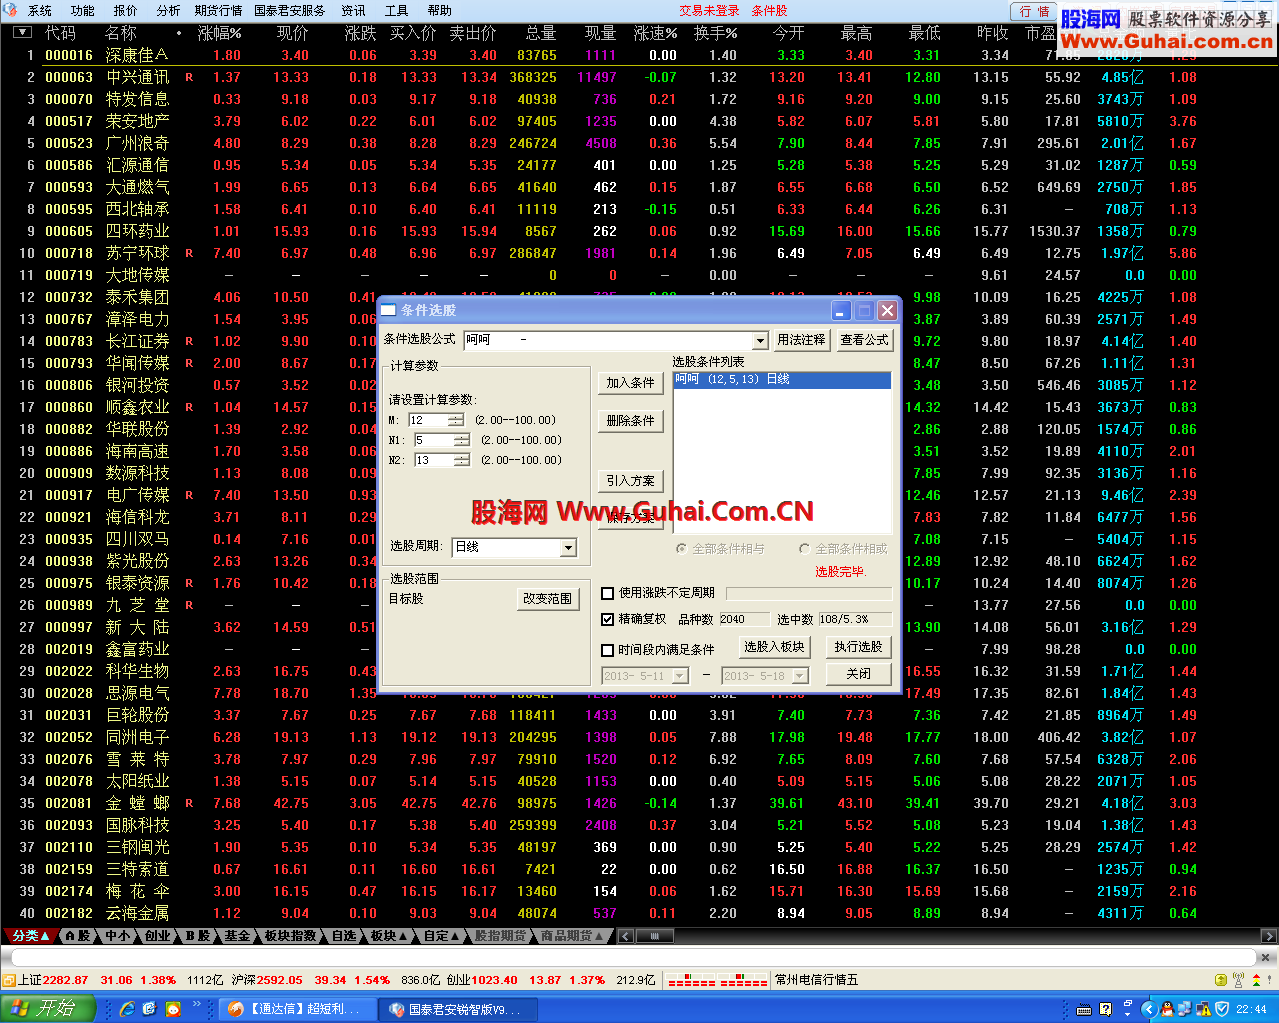Open the 国泰君安锐智版 taskbar window
This screenshot has width=1279, height=1023.
coord(457,1009)
